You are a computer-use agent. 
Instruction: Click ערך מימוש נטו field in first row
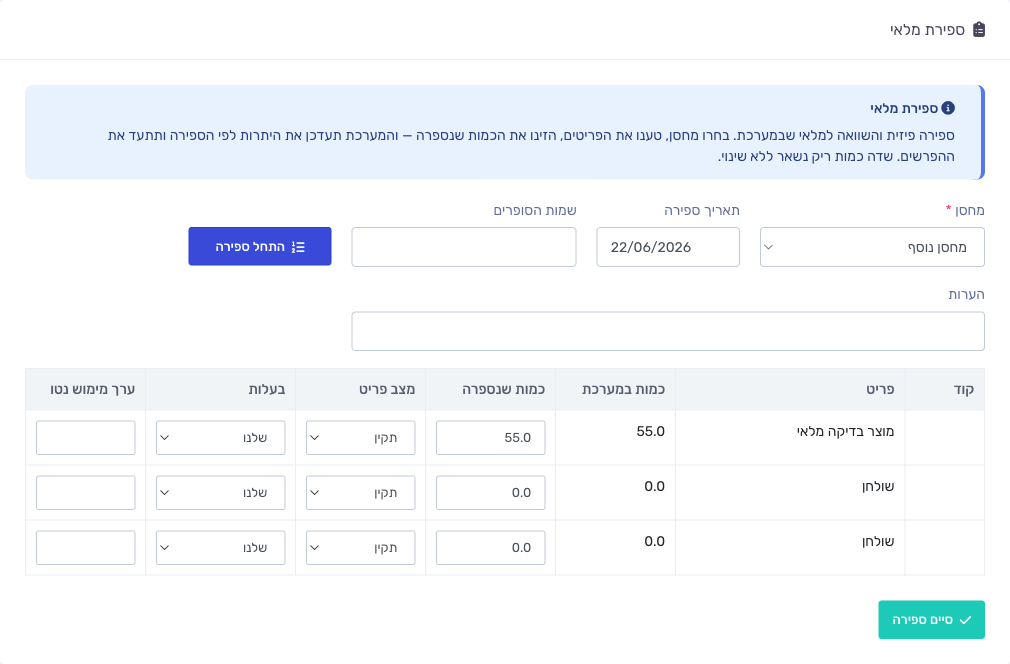[86, 437]
